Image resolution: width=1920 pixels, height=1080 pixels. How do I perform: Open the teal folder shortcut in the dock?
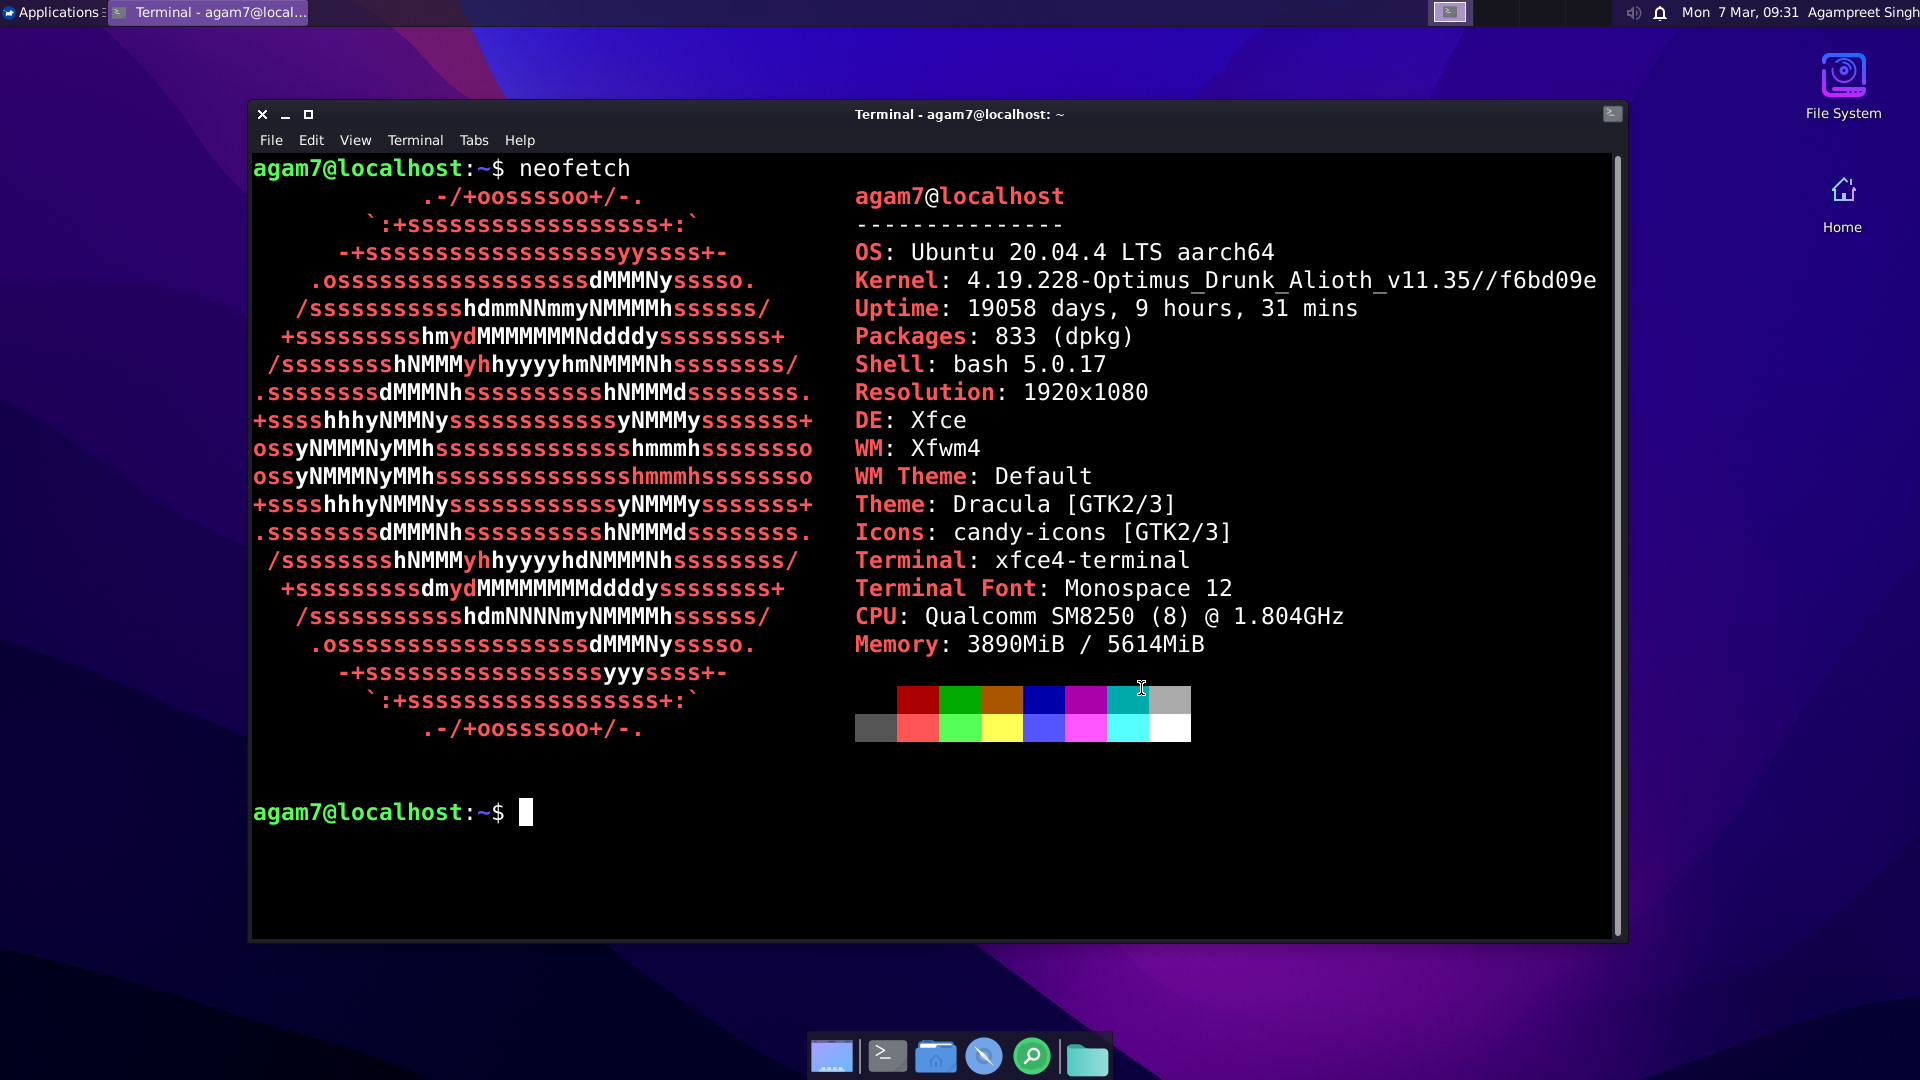[1089, 1057]
